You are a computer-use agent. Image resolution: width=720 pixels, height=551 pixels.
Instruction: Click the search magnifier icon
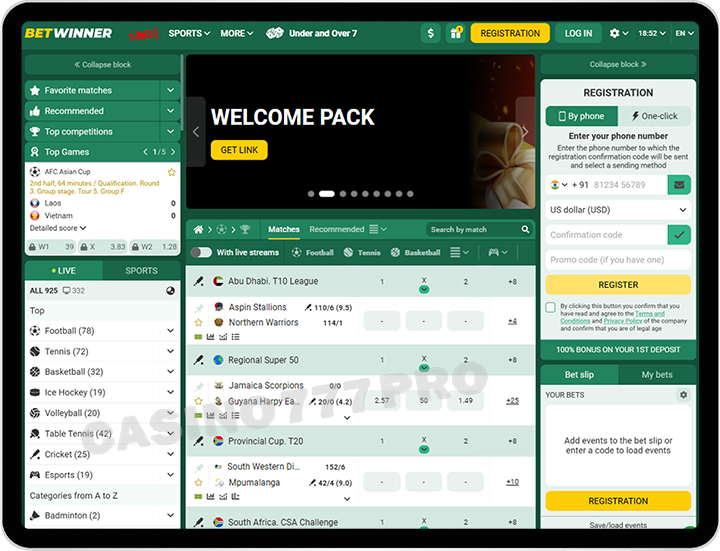coord(525,229)
